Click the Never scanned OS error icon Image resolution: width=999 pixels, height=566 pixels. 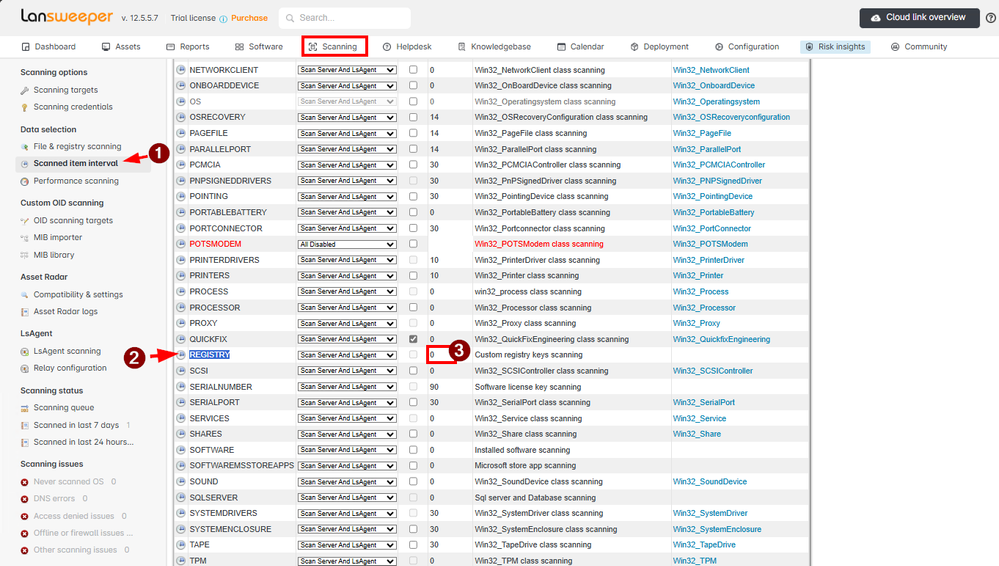(25, 482)
